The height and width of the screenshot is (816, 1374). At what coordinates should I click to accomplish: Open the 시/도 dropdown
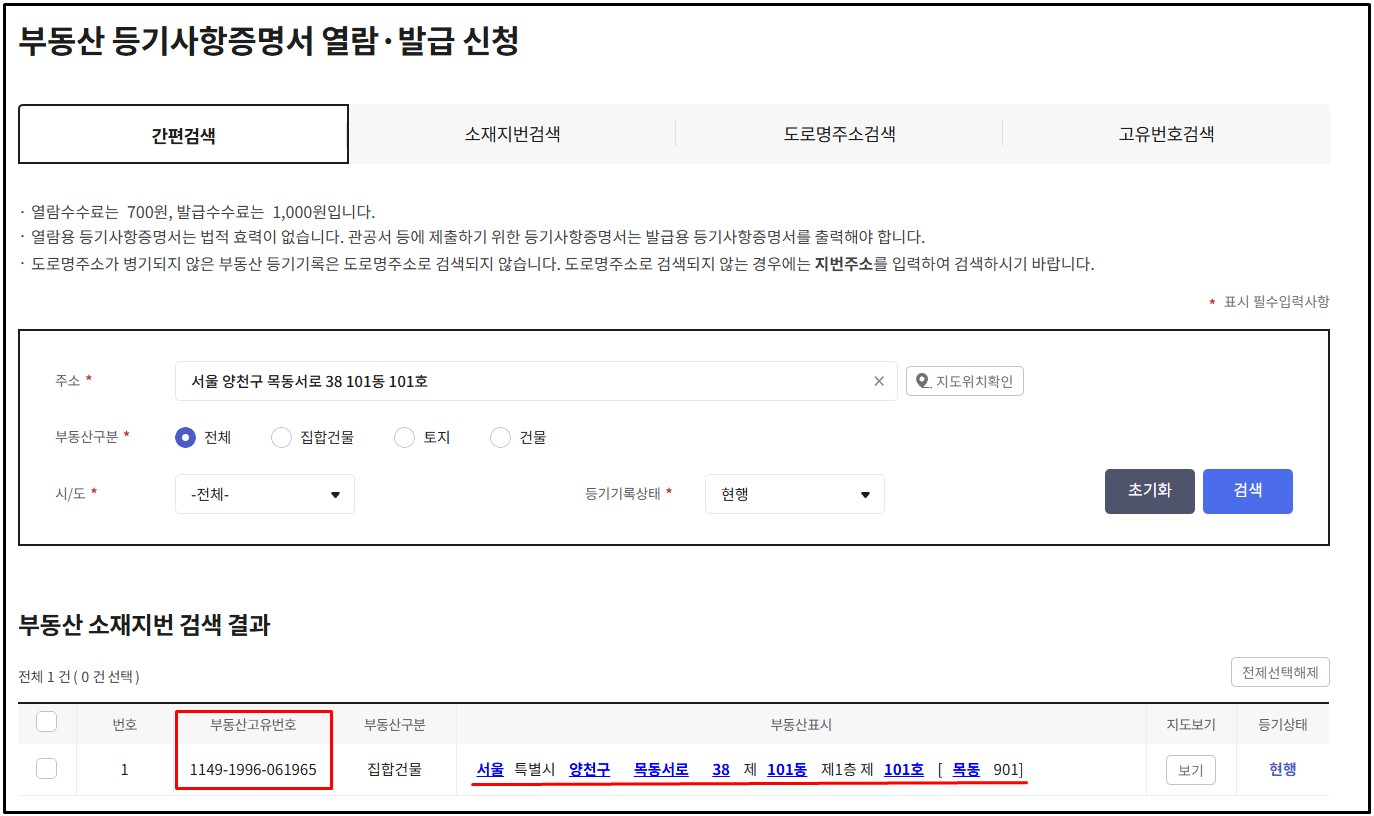[x=264, y=493]
